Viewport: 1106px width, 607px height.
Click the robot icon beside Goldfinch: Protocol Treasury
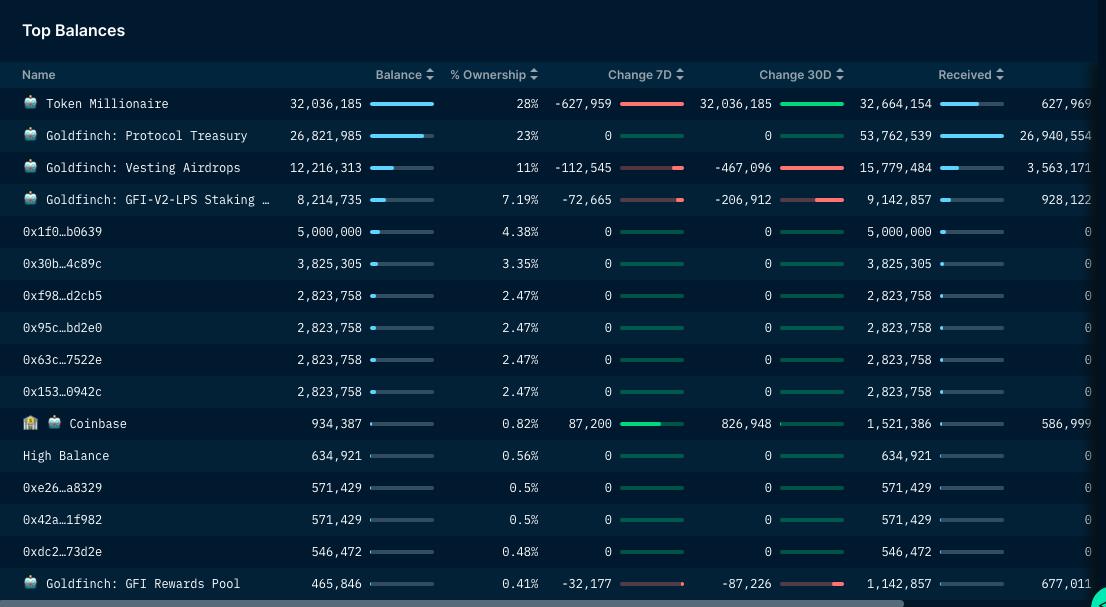30,135
